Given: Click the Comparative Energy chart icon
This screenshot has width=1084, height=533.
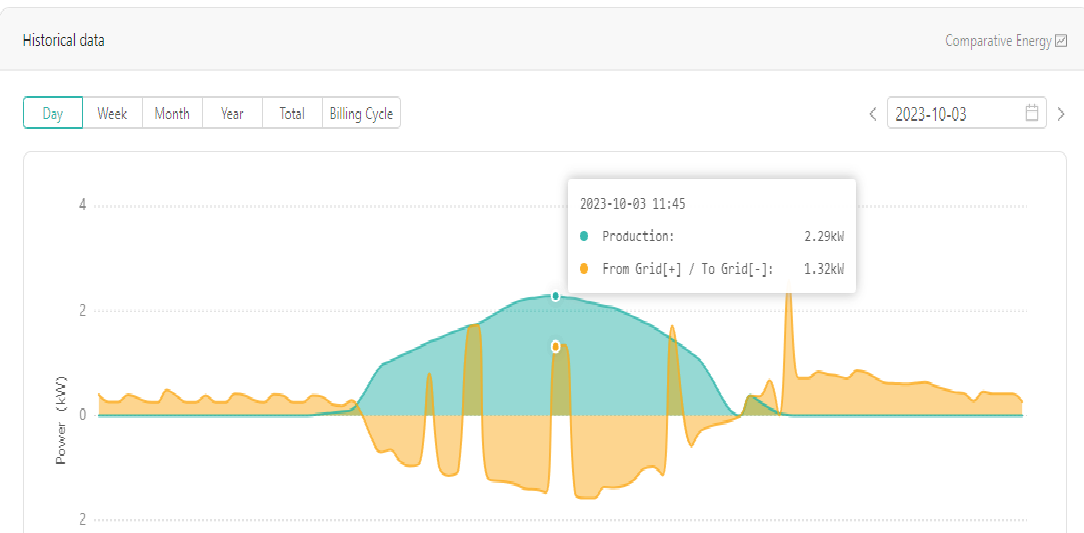Looking at the screenshot, I should (x=1062, y=41).
